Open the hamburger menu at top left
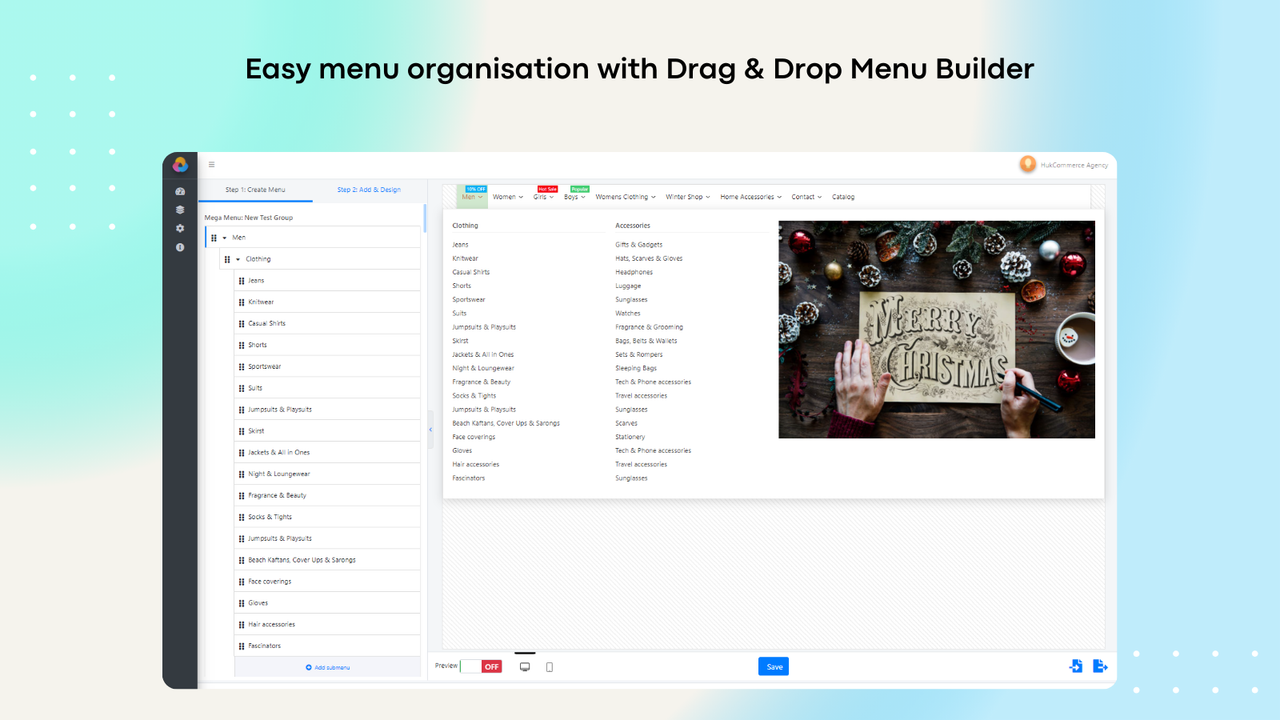The width and height of the screenshot is (1280, 720). [x=211, y=164]
